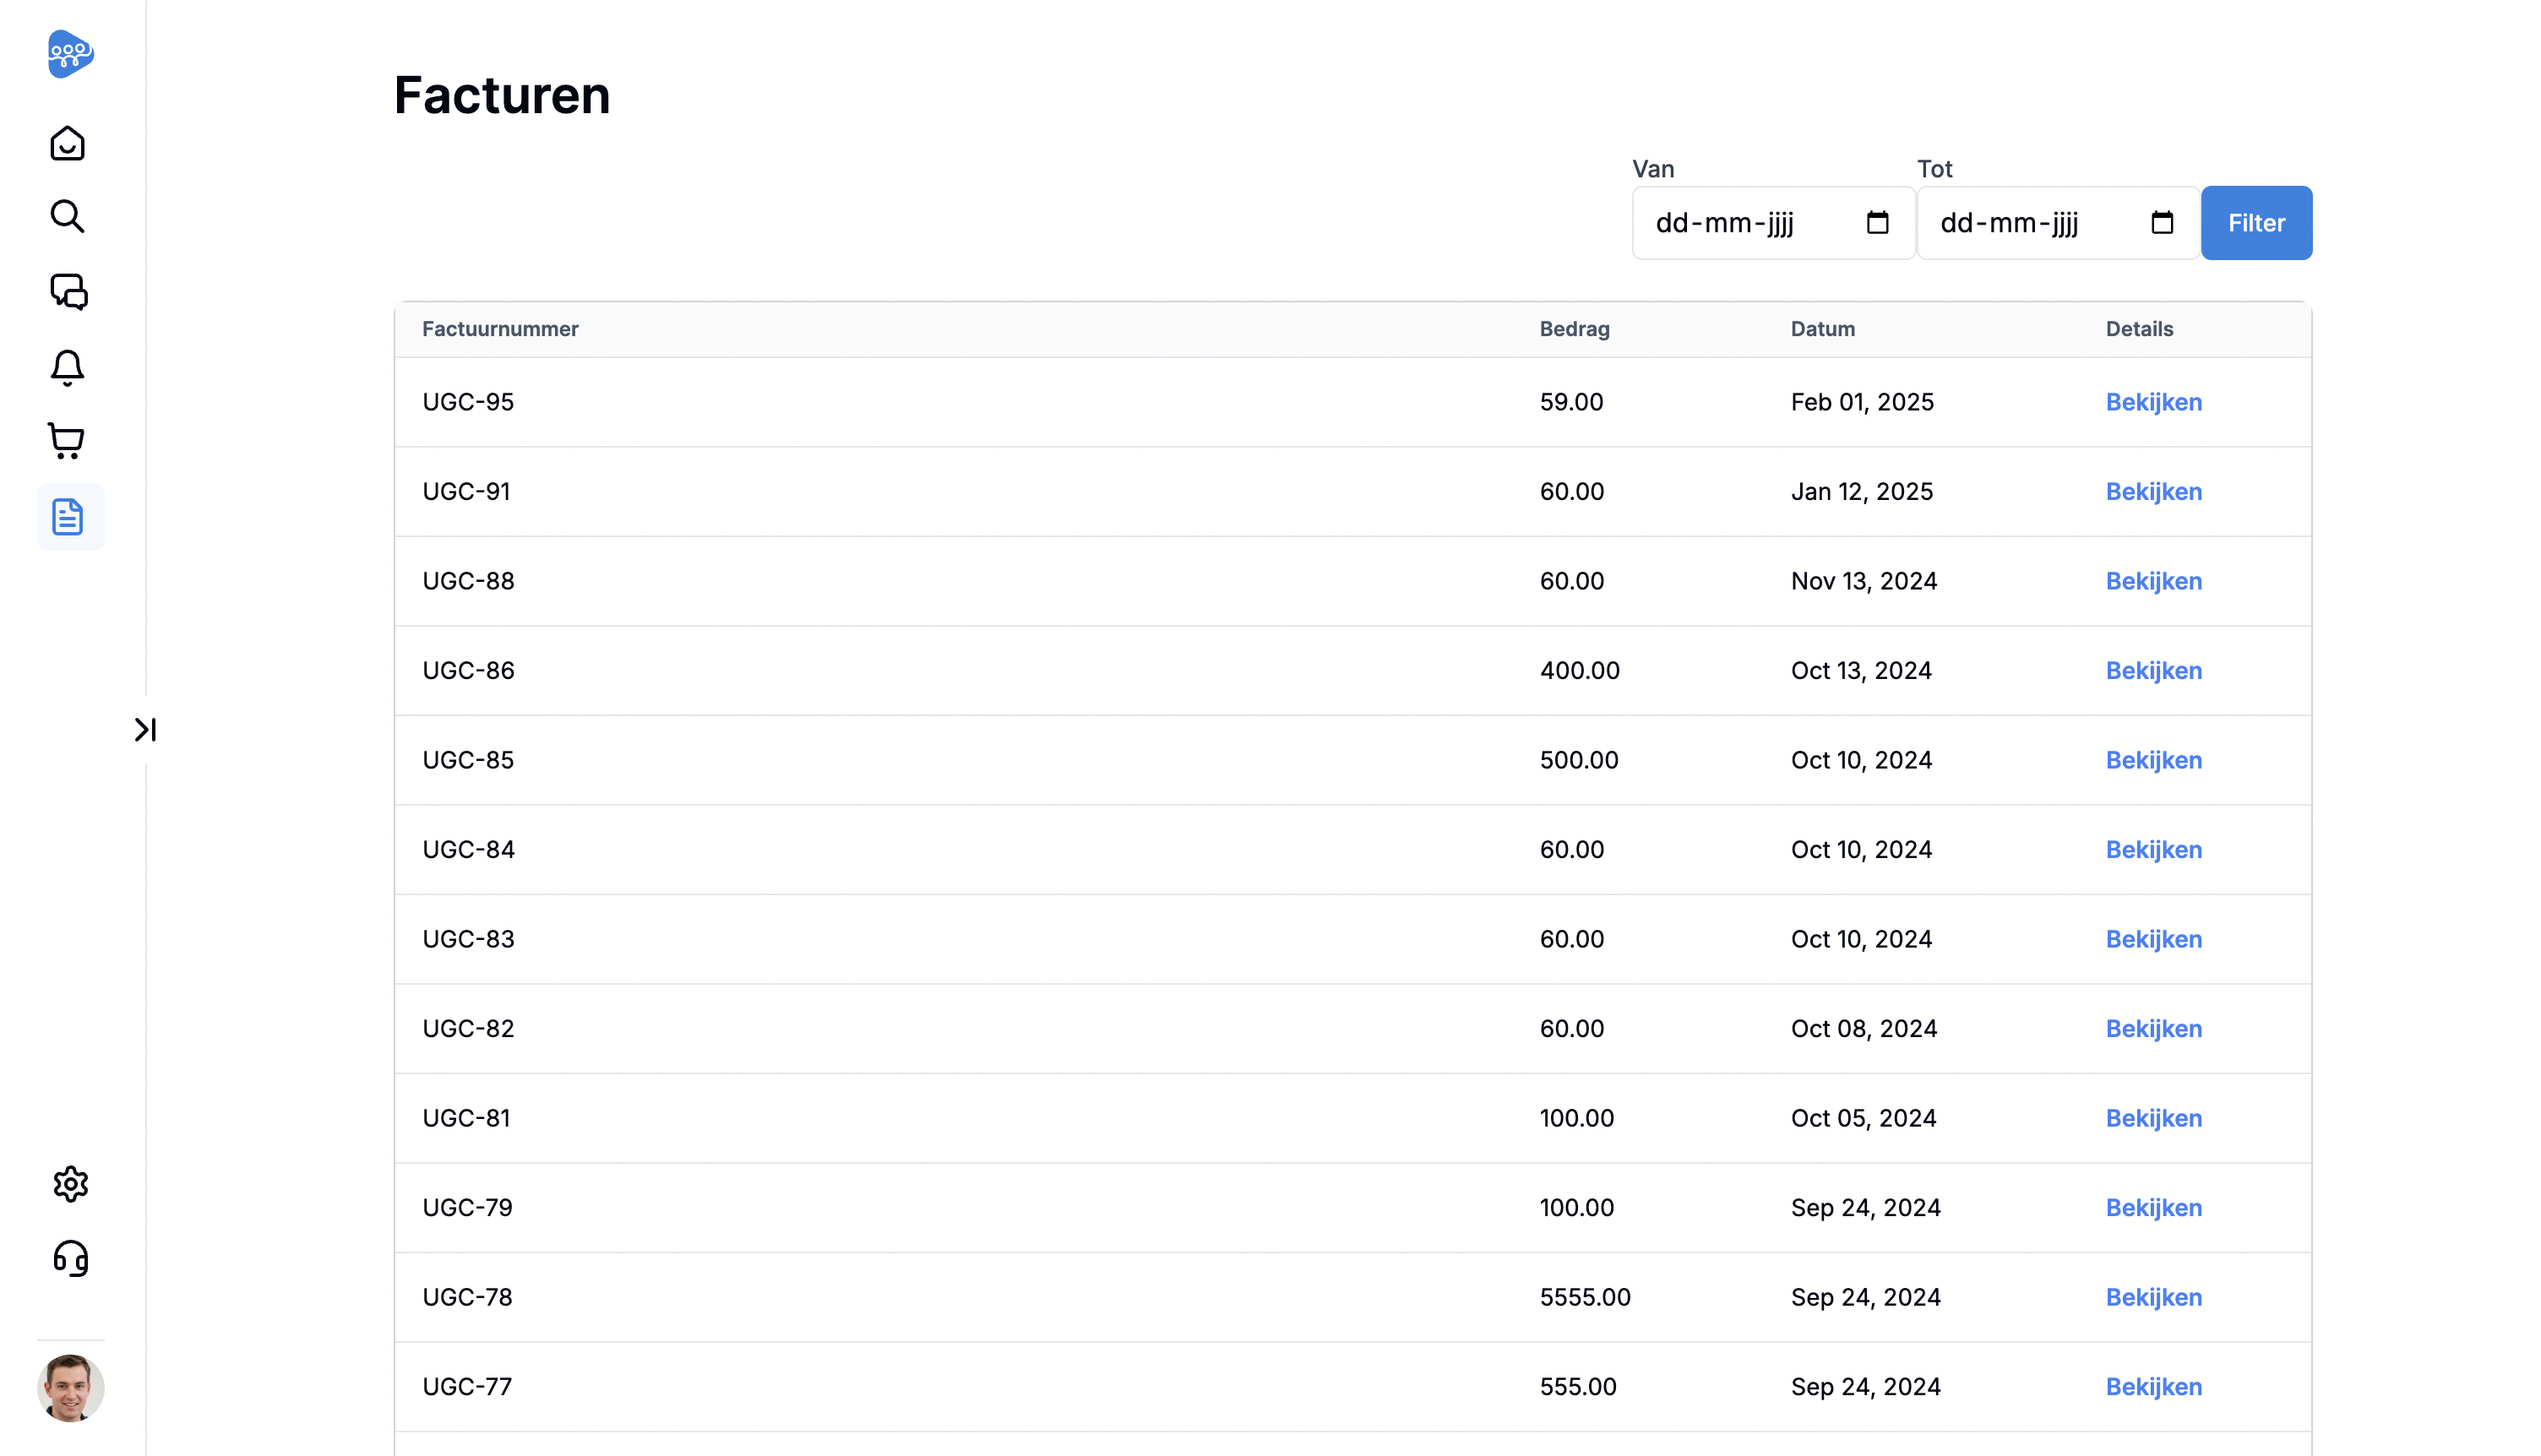Open the support headset icon
The width and height of the screenshot is (2541, 1456).
click(70, 1258)
